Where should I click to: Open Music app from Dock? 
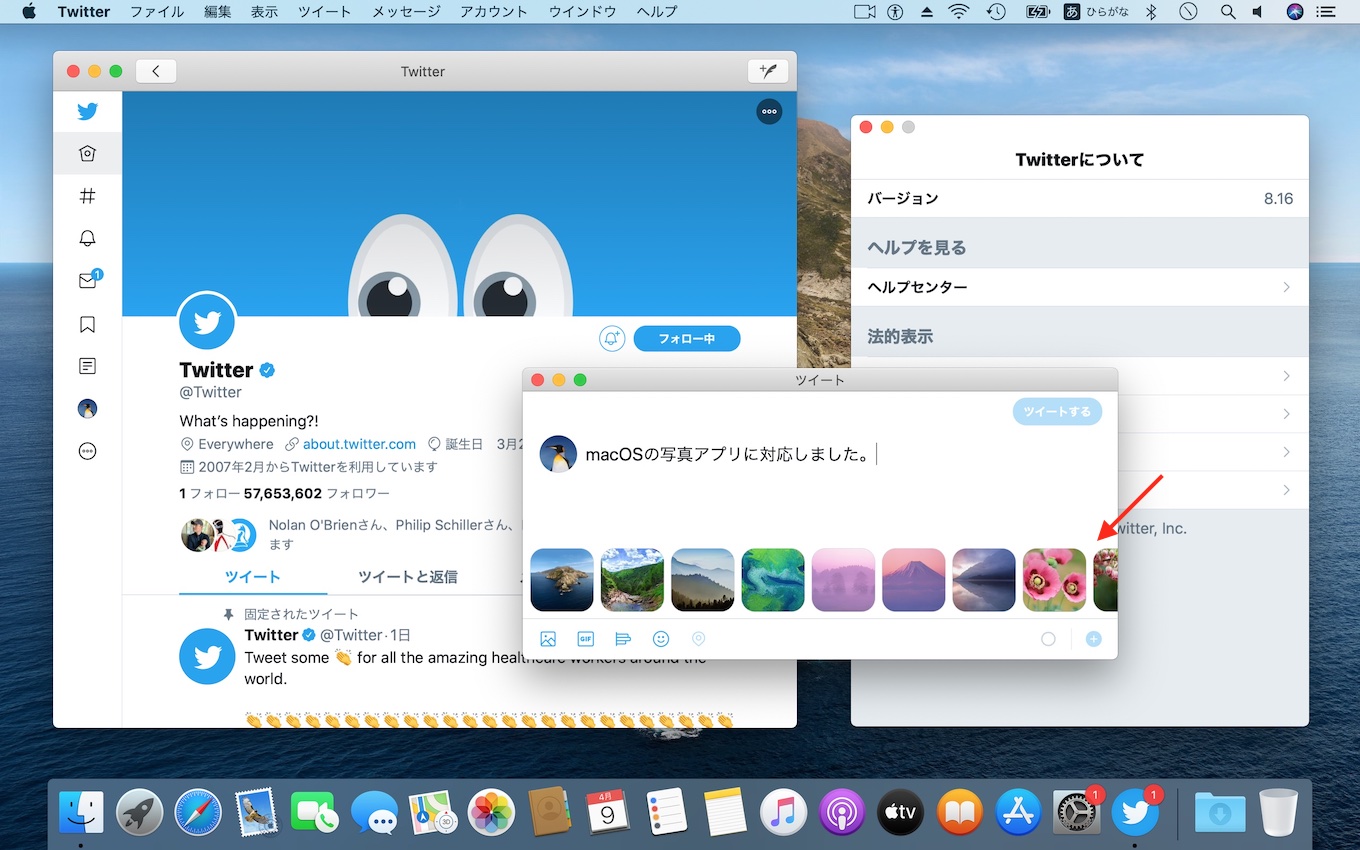[x=784, y=812]
